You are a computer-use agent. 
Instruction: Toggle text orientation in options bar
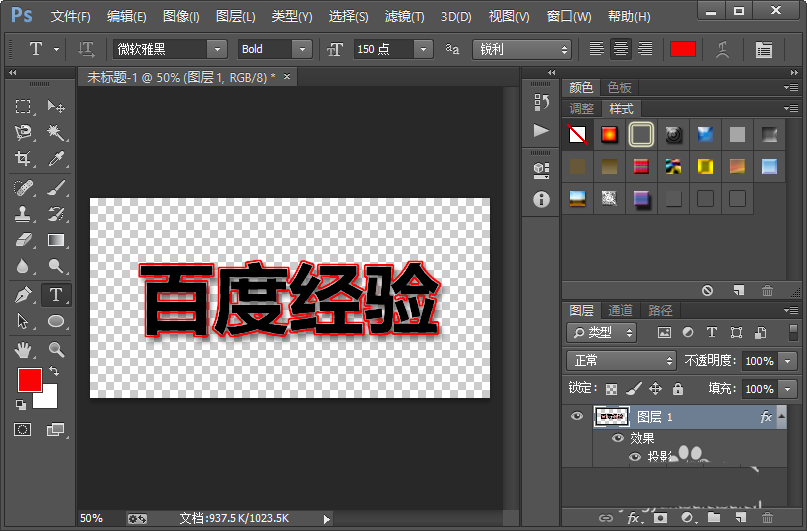86,49
